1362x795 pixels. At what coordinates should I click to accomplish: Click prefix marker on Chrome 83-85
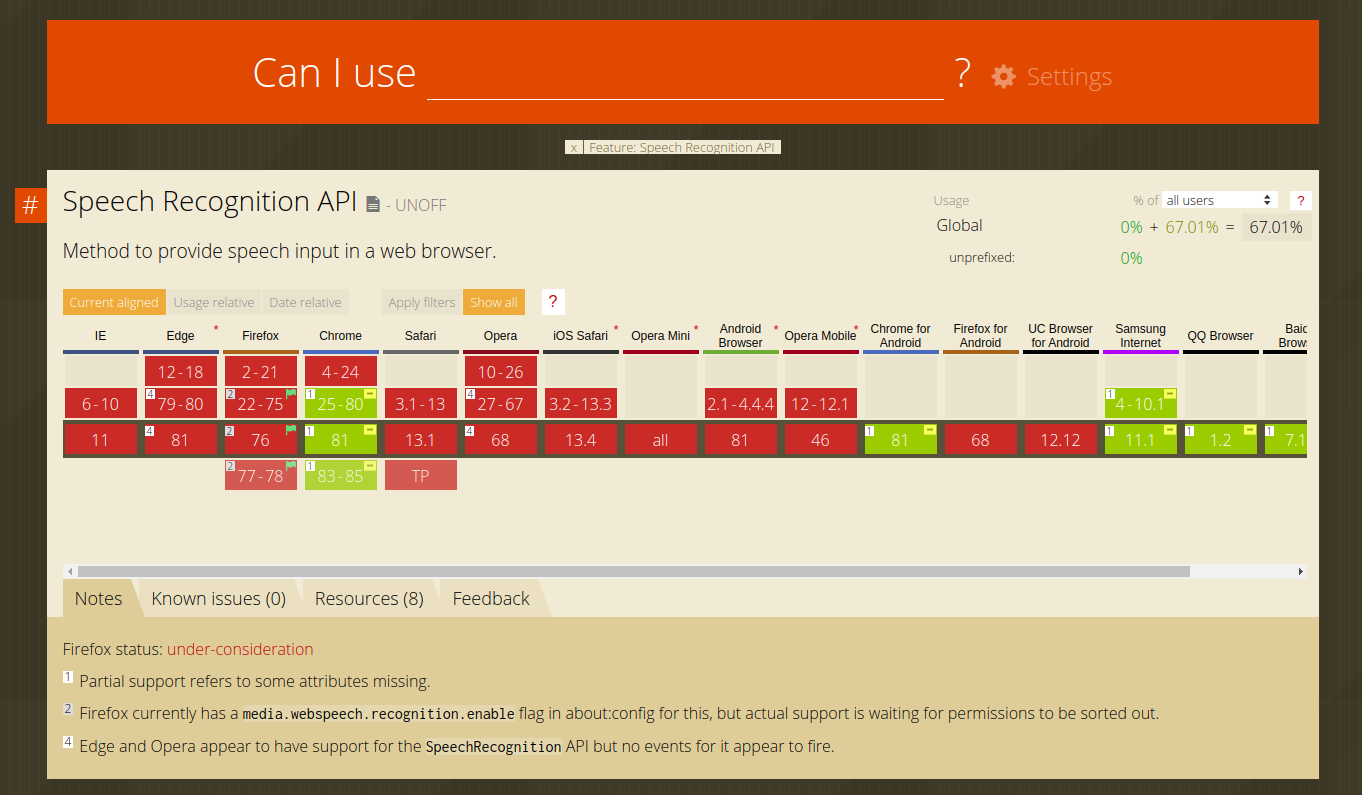pos(370,466)
